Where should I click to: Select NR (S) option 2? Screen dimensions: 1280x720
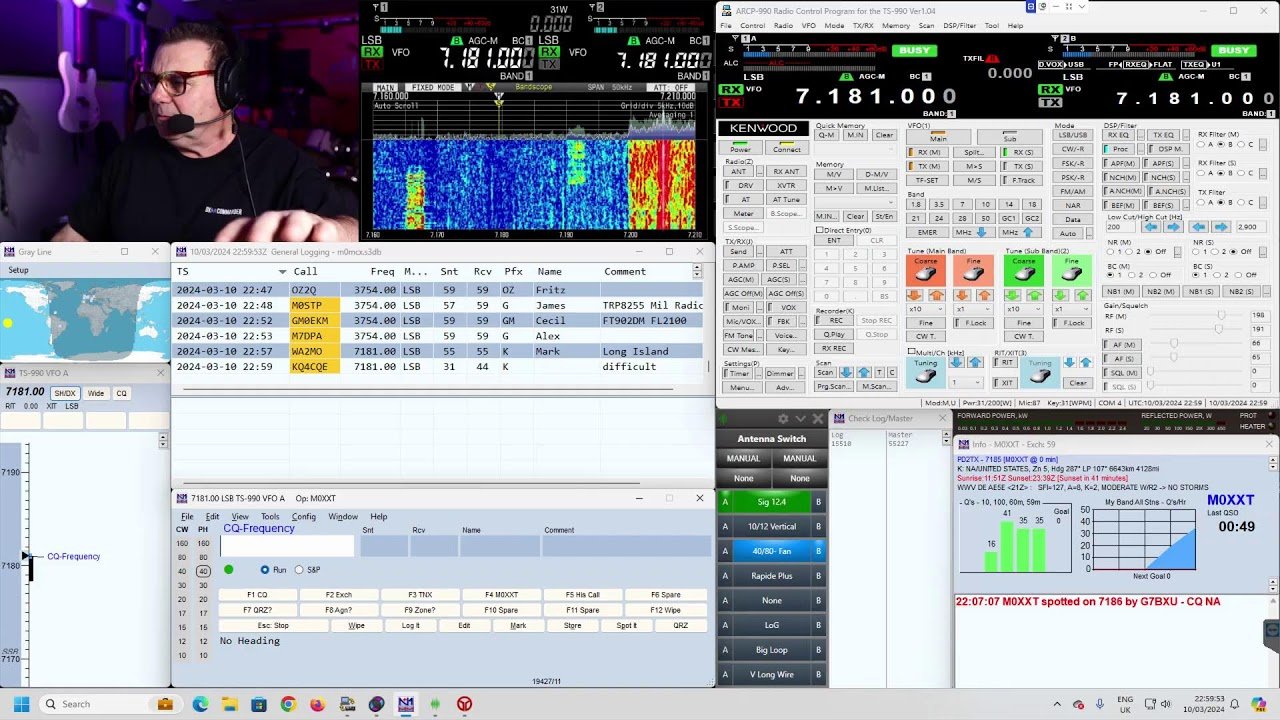point(1215,251)
